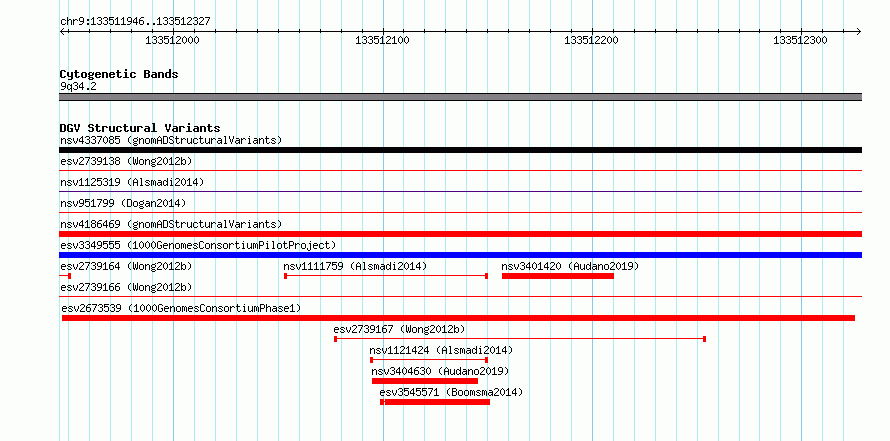Click ruler position 133512300
The image size is (890, 441).
tap(801, 40)
